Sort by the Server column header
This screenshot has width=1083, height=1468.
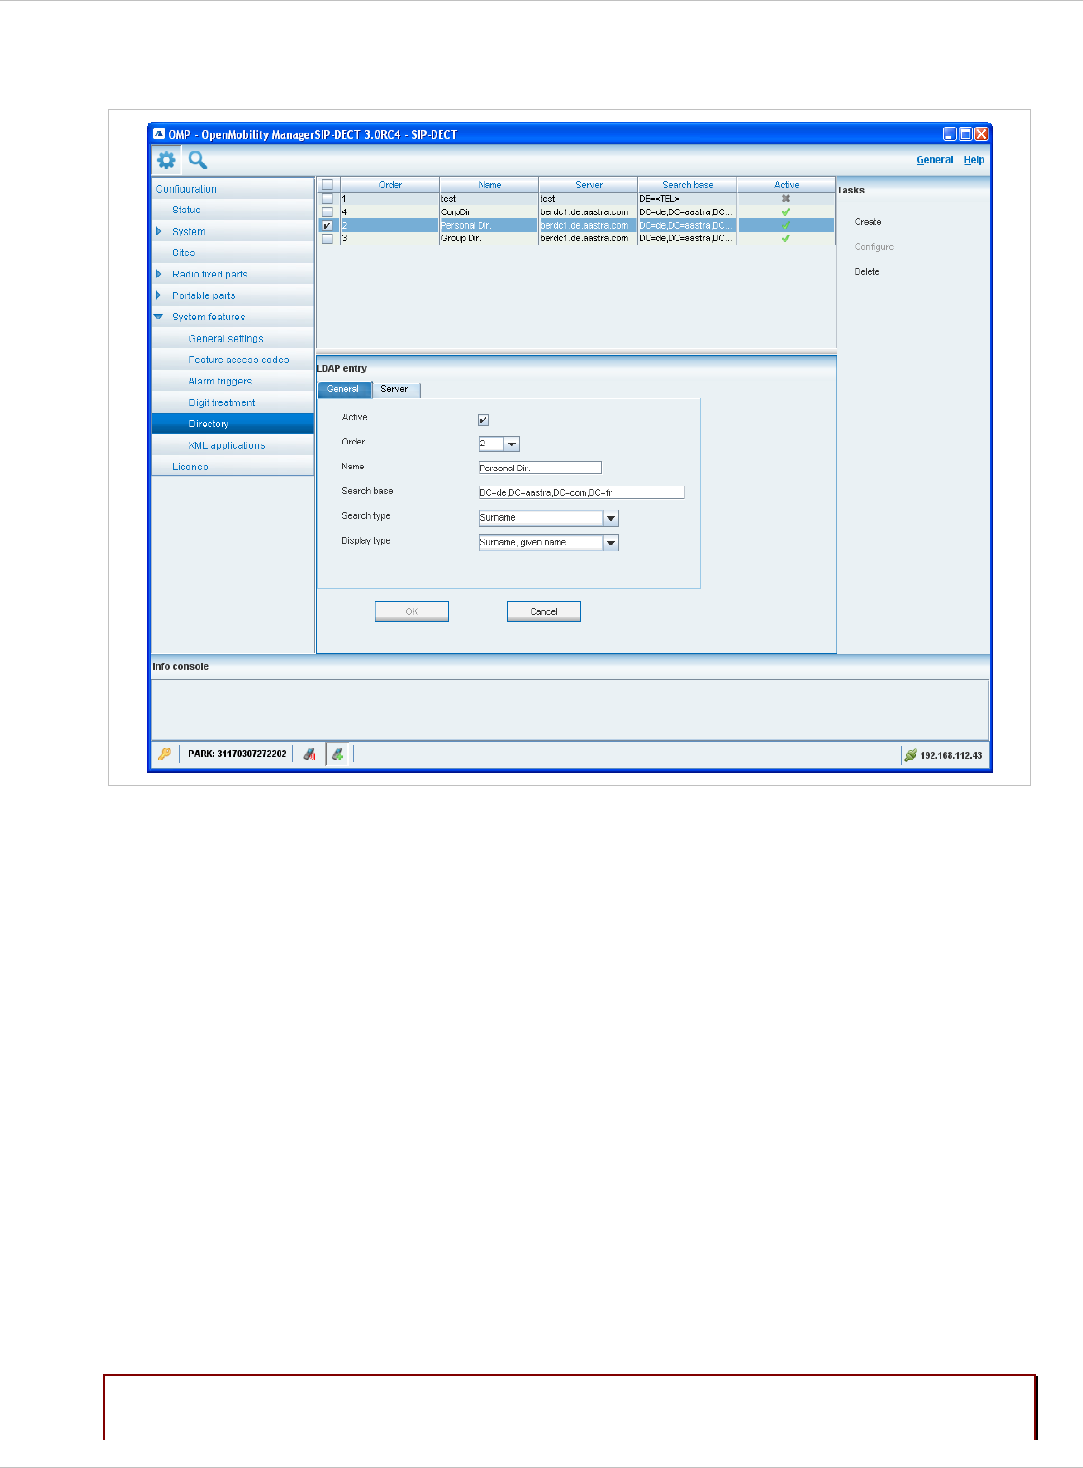[x=588, y=185]
